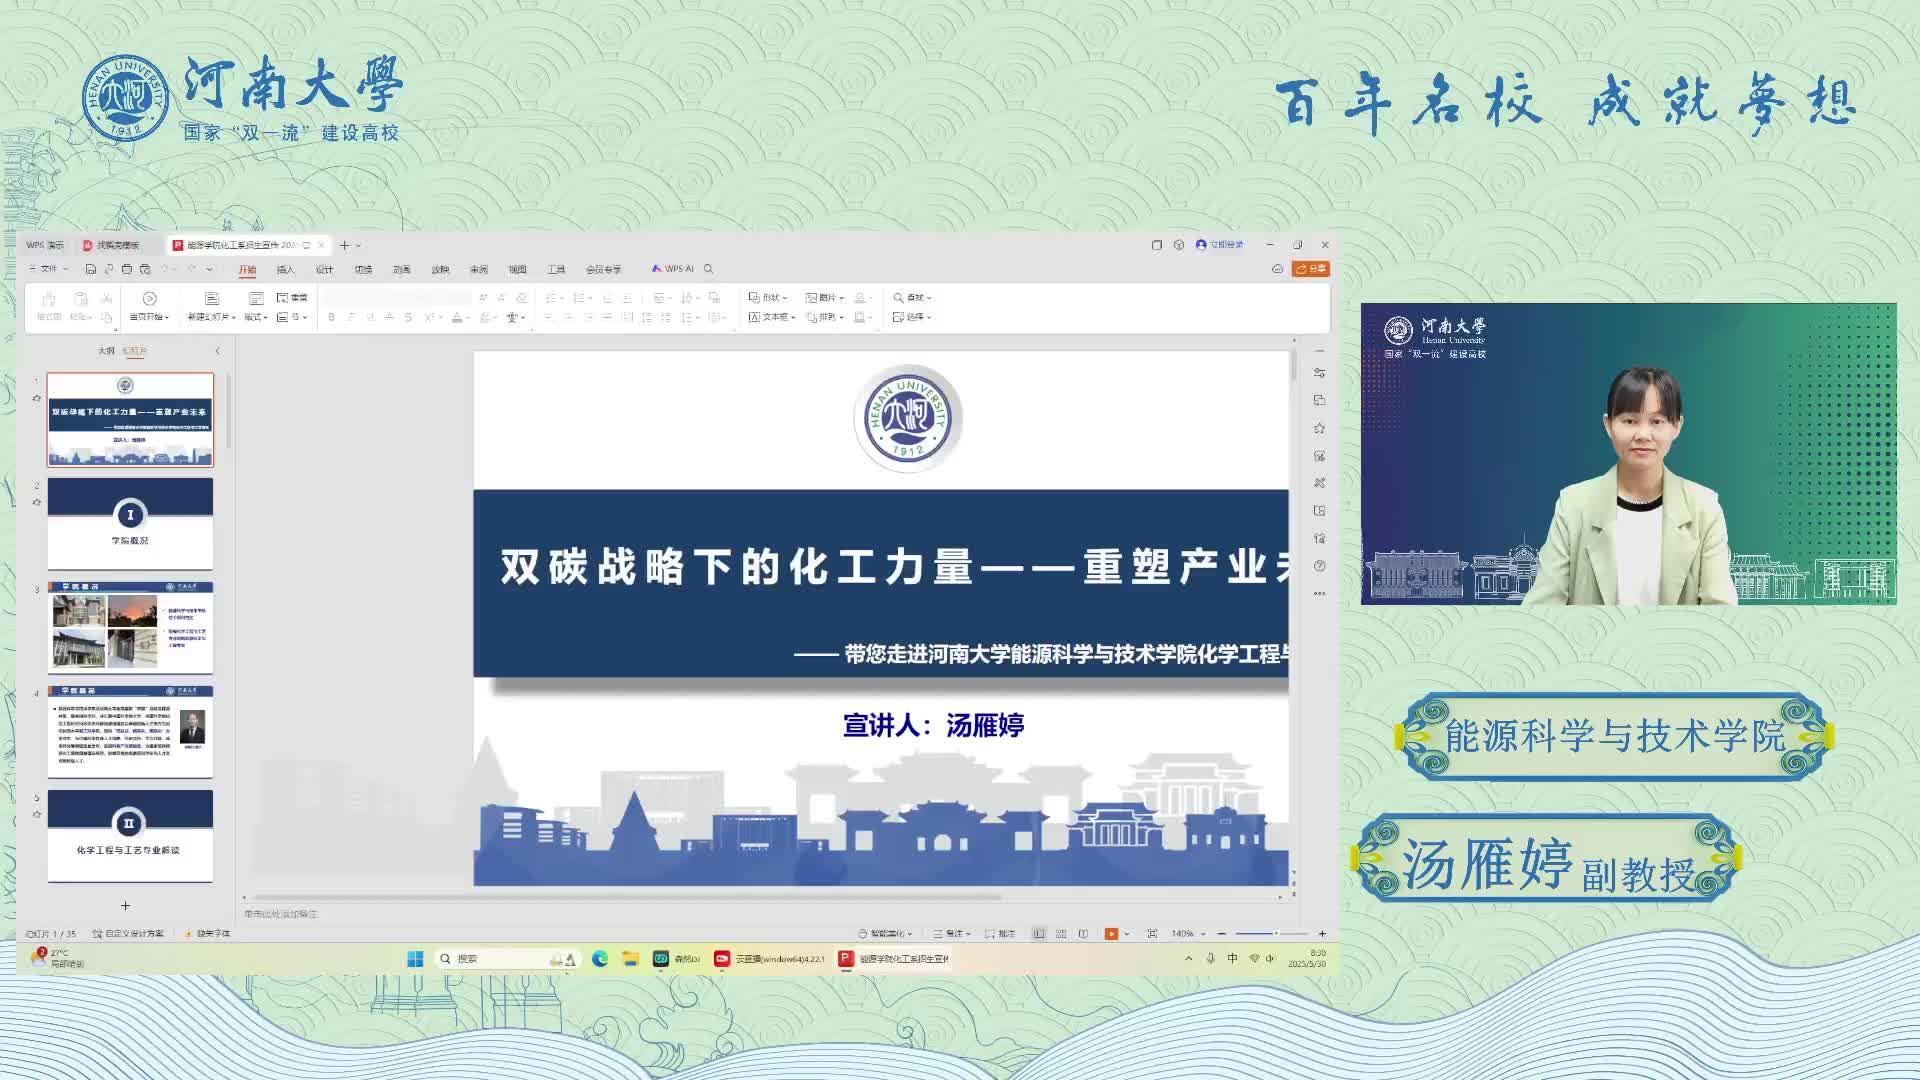Switch to the Transitions ribbon tab

tap(363, 270)
